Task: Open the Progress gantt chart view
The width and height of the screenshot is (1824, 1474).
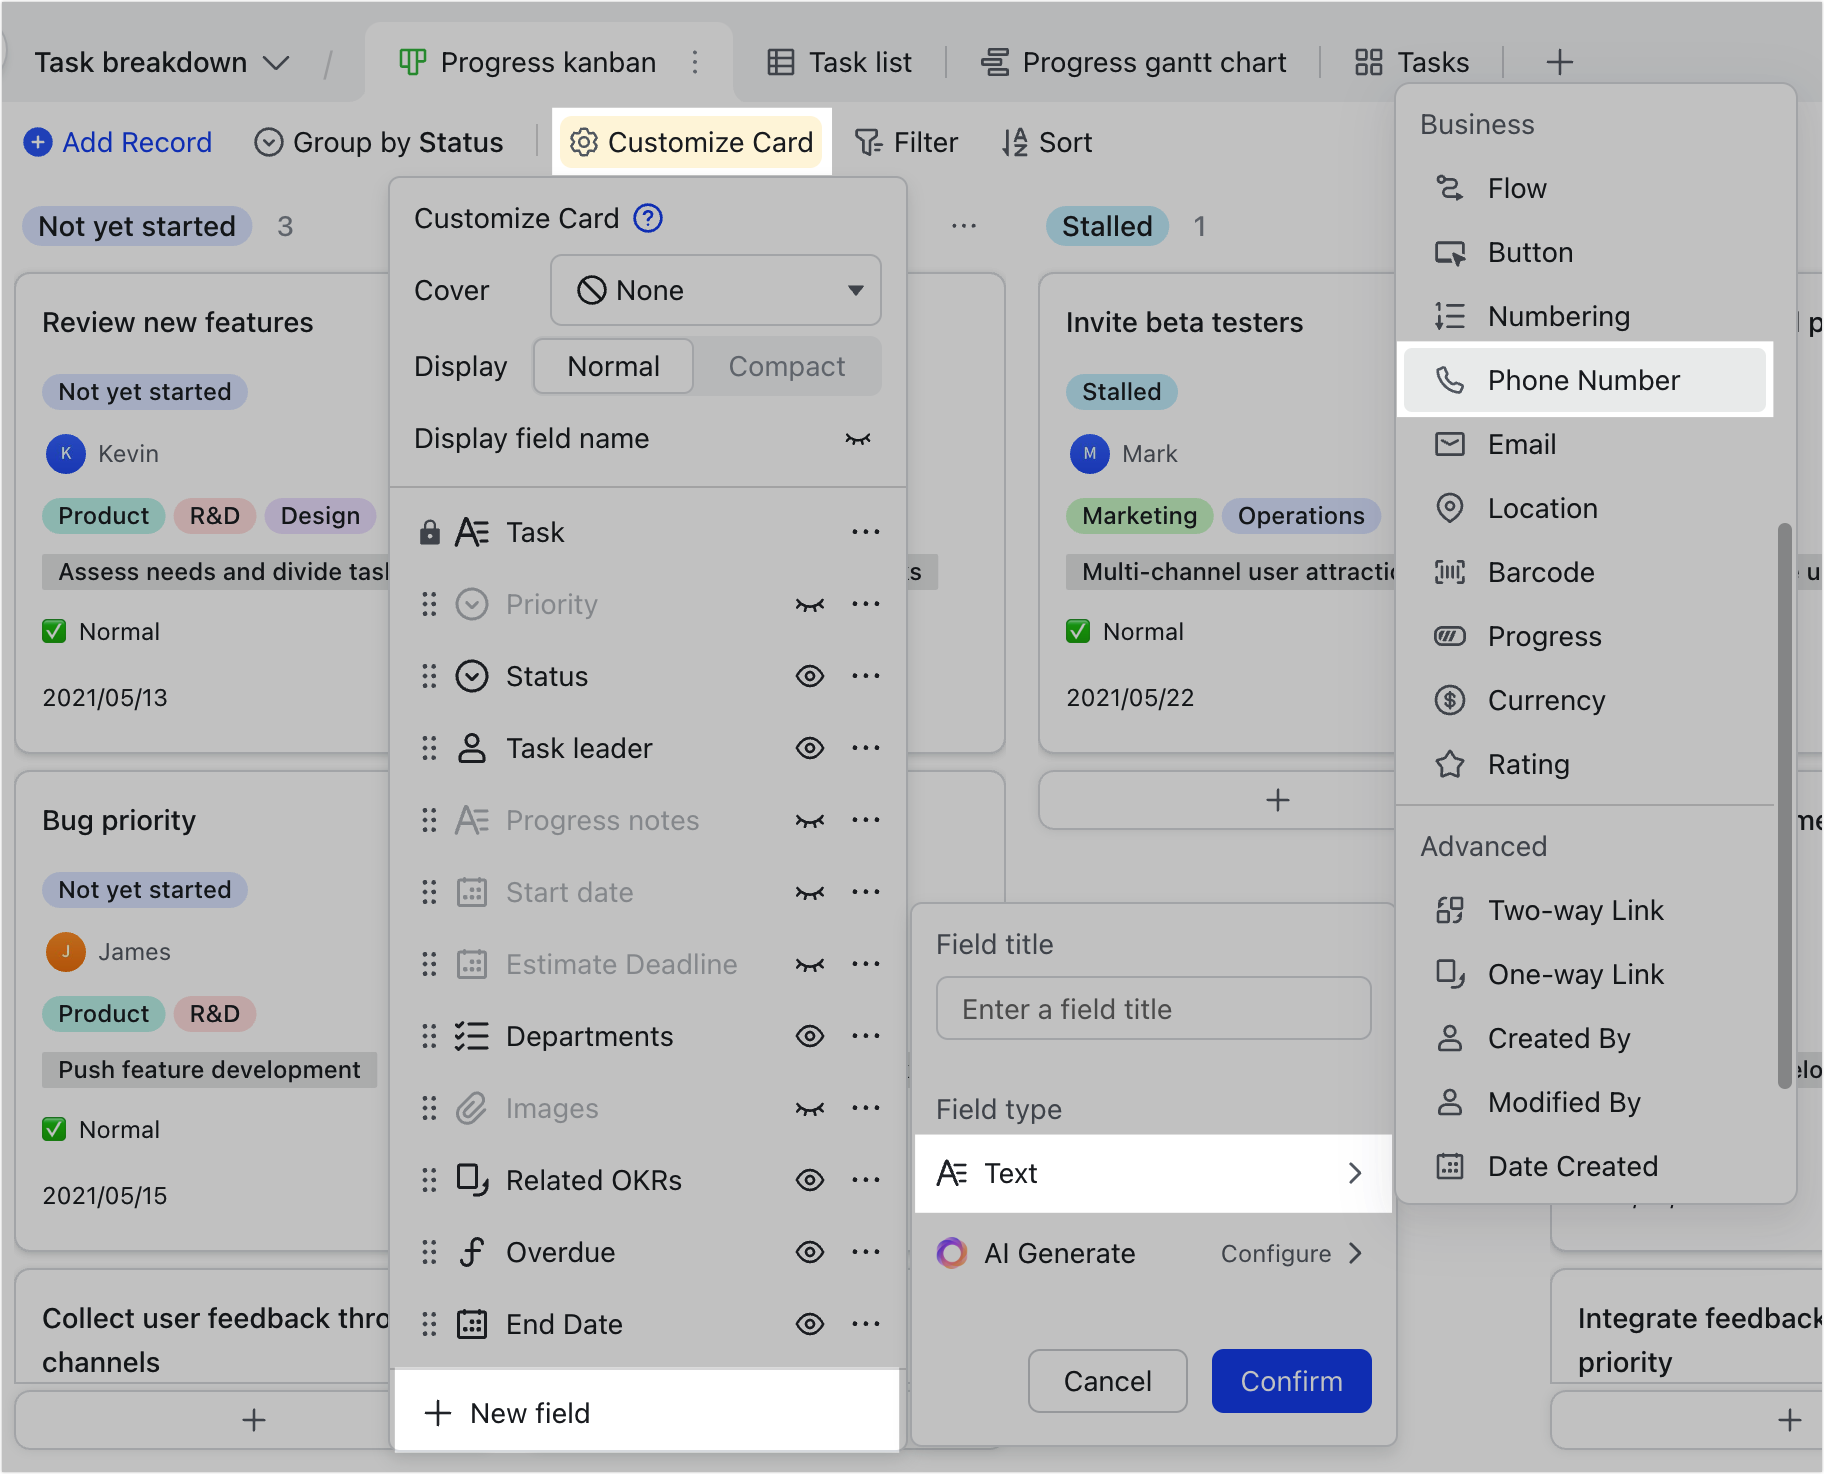Action: [1133, 62]
